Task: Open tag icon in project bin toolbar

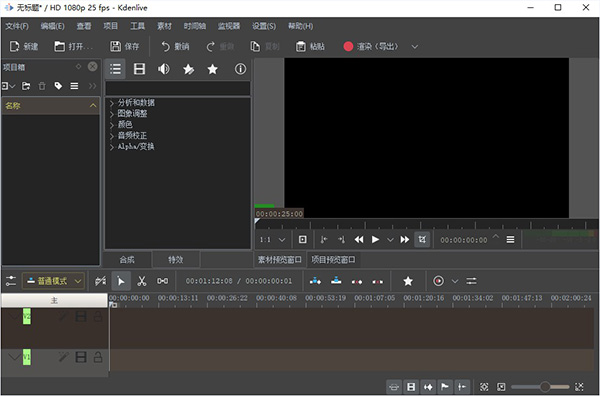Action: coord(58,86)
